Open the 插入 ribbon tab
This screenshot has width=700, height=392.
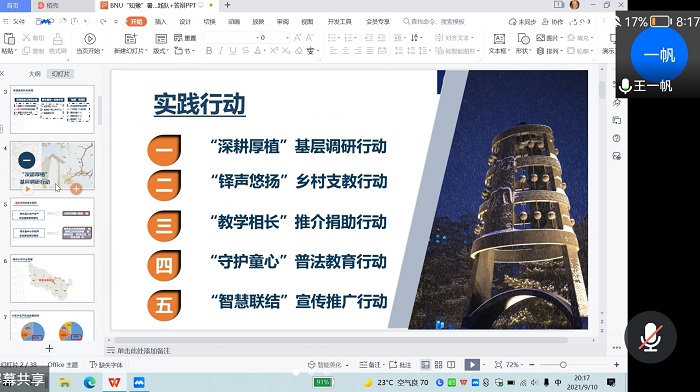160,21
